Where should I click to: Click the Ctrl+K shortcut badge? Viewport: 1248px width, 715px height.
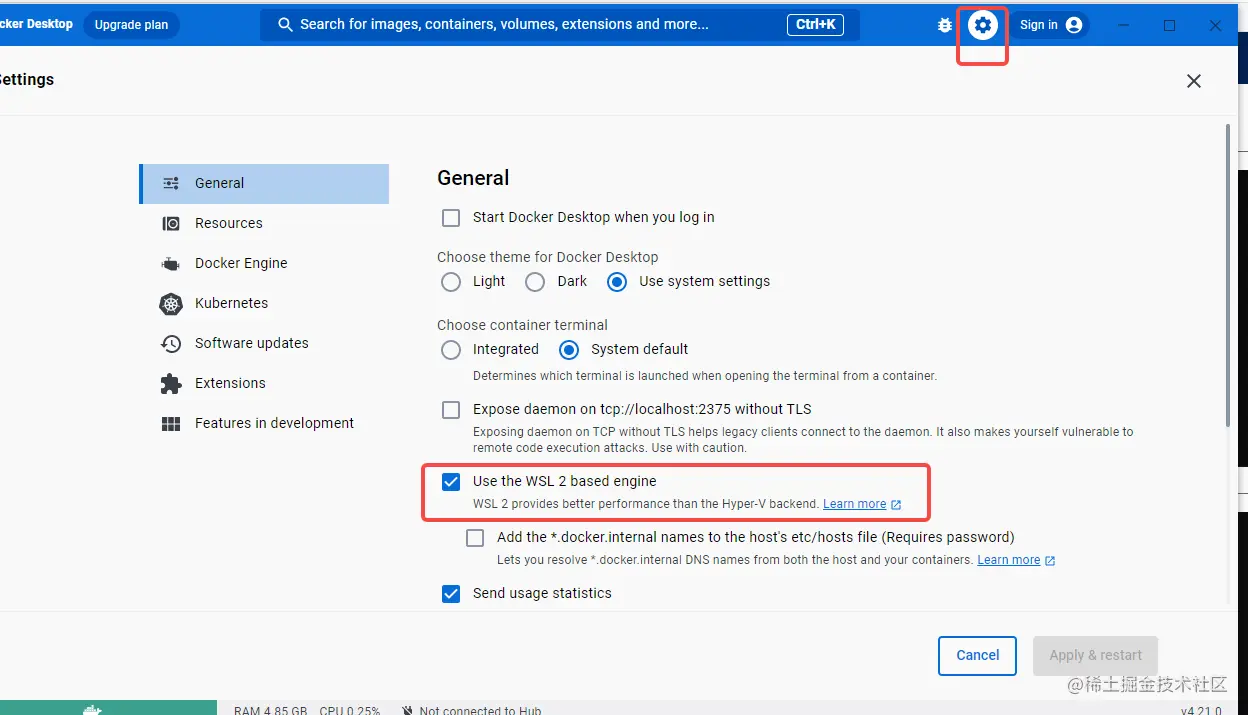[816, 25]
